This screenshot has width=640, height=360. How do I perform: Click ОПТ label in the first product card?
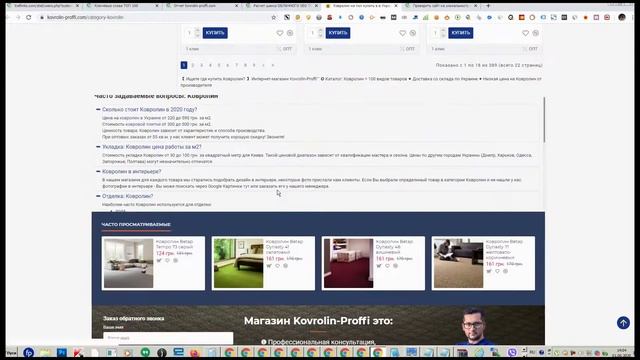coord(287,49)
